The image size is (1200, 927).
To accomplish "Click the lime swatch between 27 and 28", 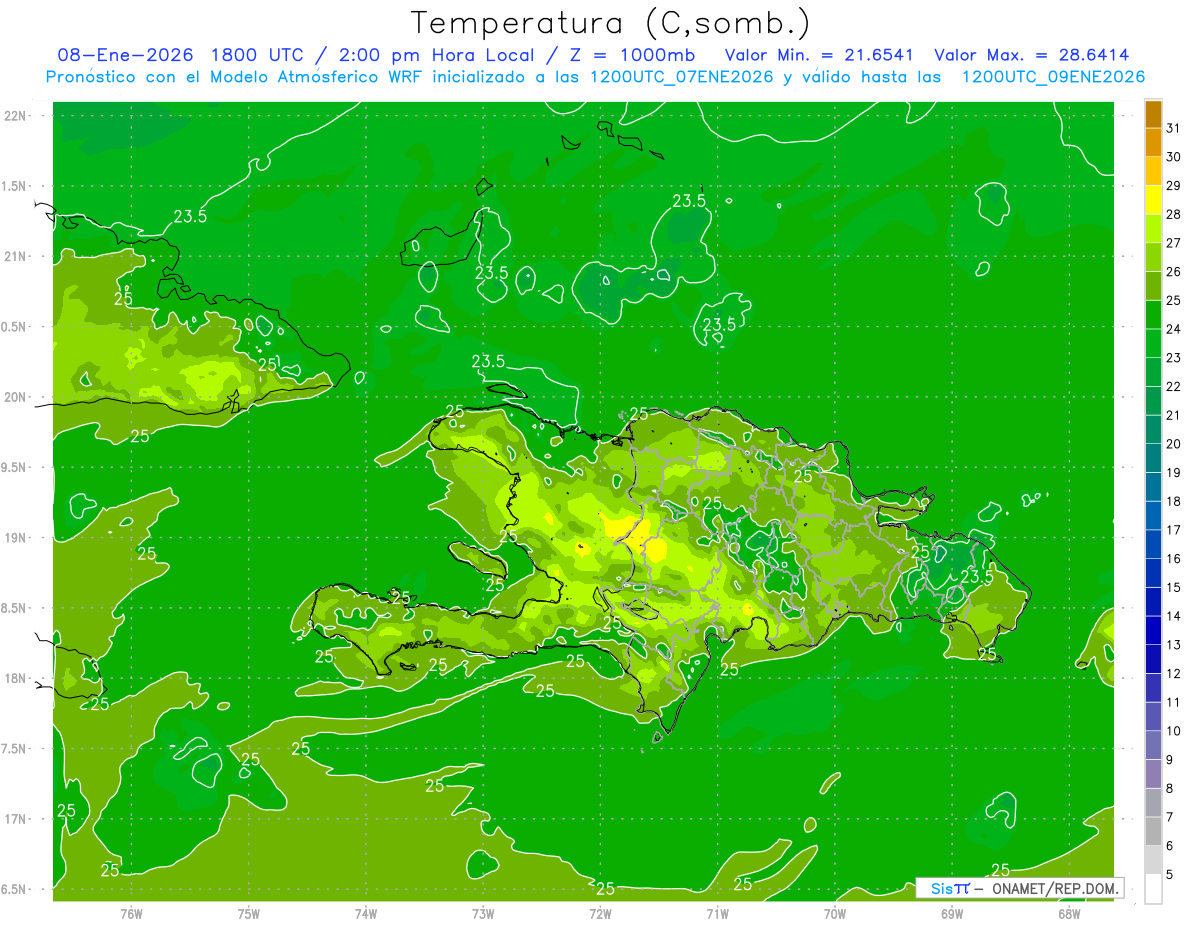I will (x=1153, y=229).
